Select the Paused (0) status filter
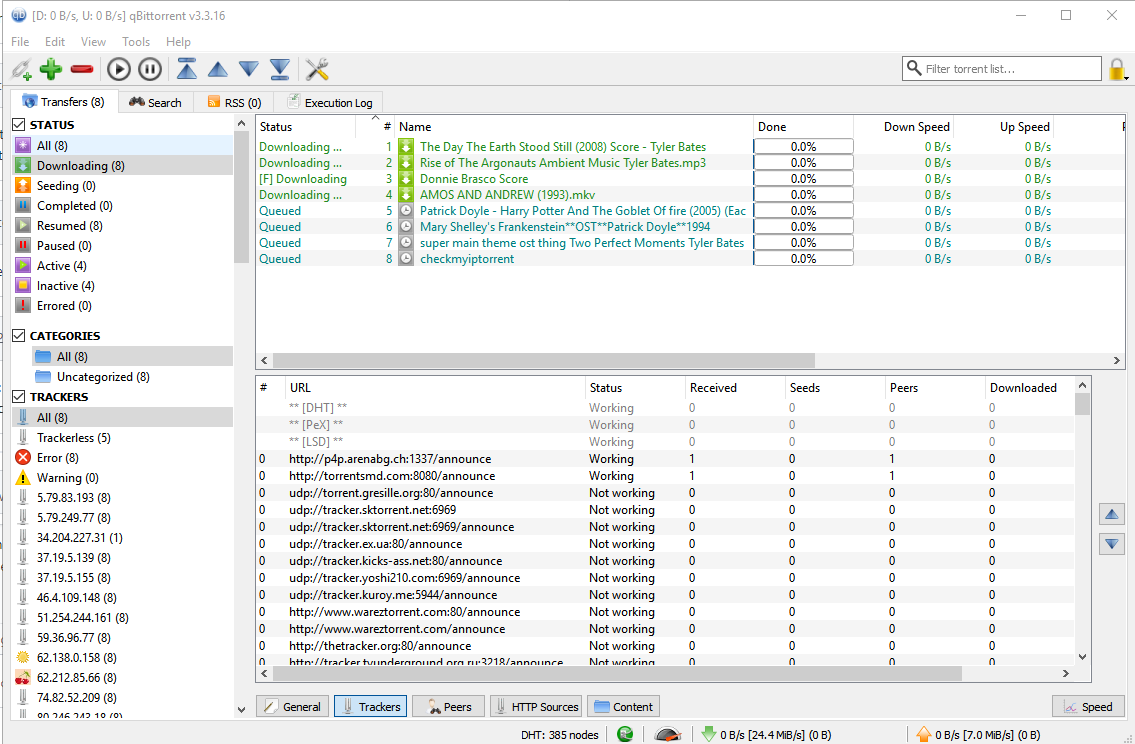The image size is (1135, 744). [x=123, y=246]
